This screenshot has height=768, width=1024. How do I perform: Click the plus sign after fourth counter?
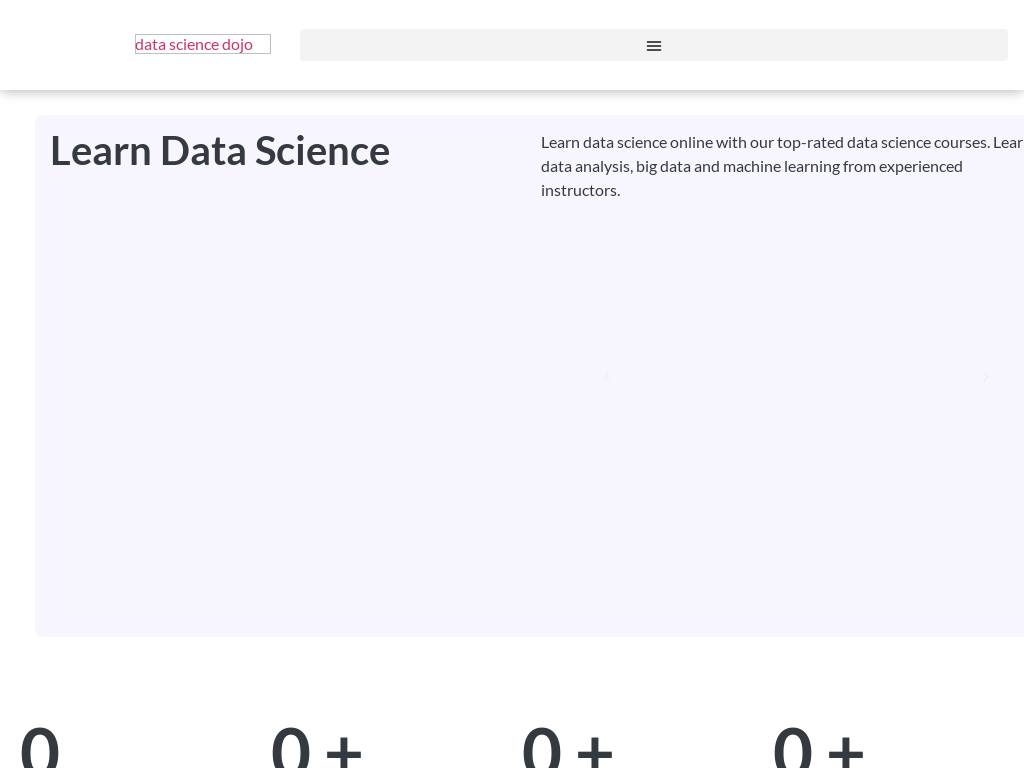pos(846,748)
